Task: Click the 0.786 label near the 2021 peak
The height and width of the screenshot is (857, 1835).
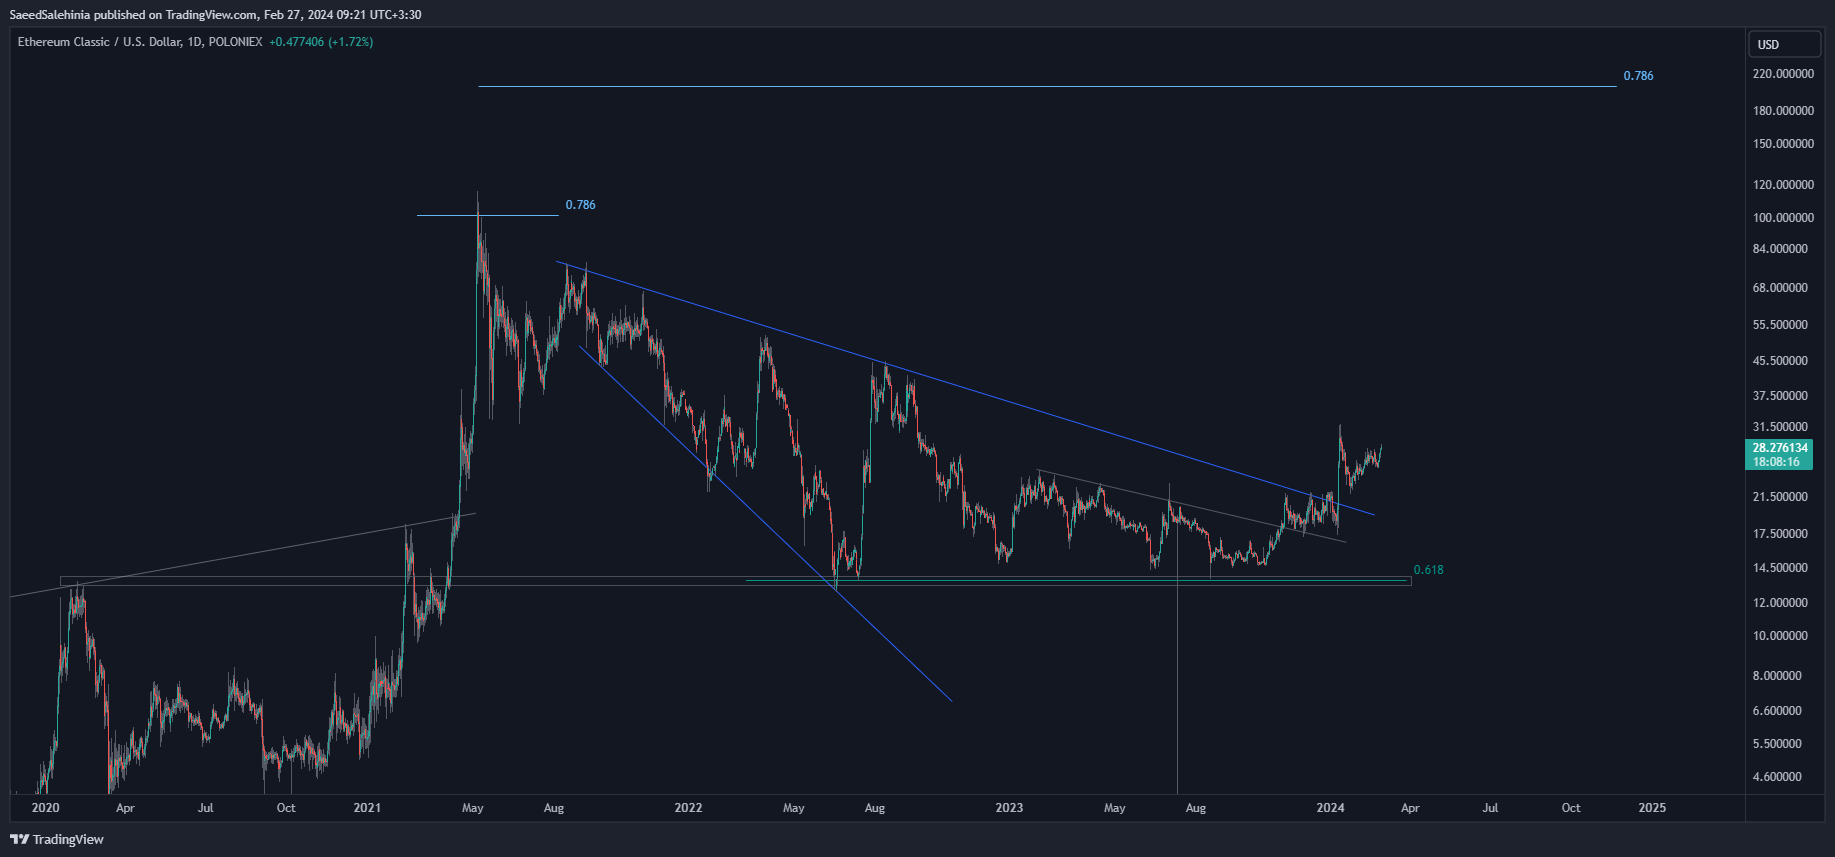Action: point(580,205)
